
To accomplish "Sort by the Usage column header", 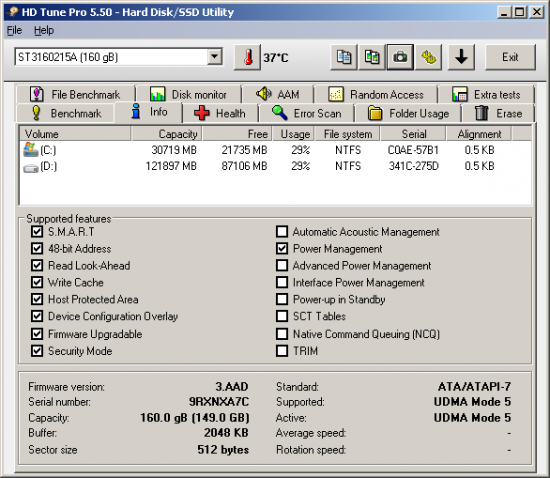I will tap(293, 134).
